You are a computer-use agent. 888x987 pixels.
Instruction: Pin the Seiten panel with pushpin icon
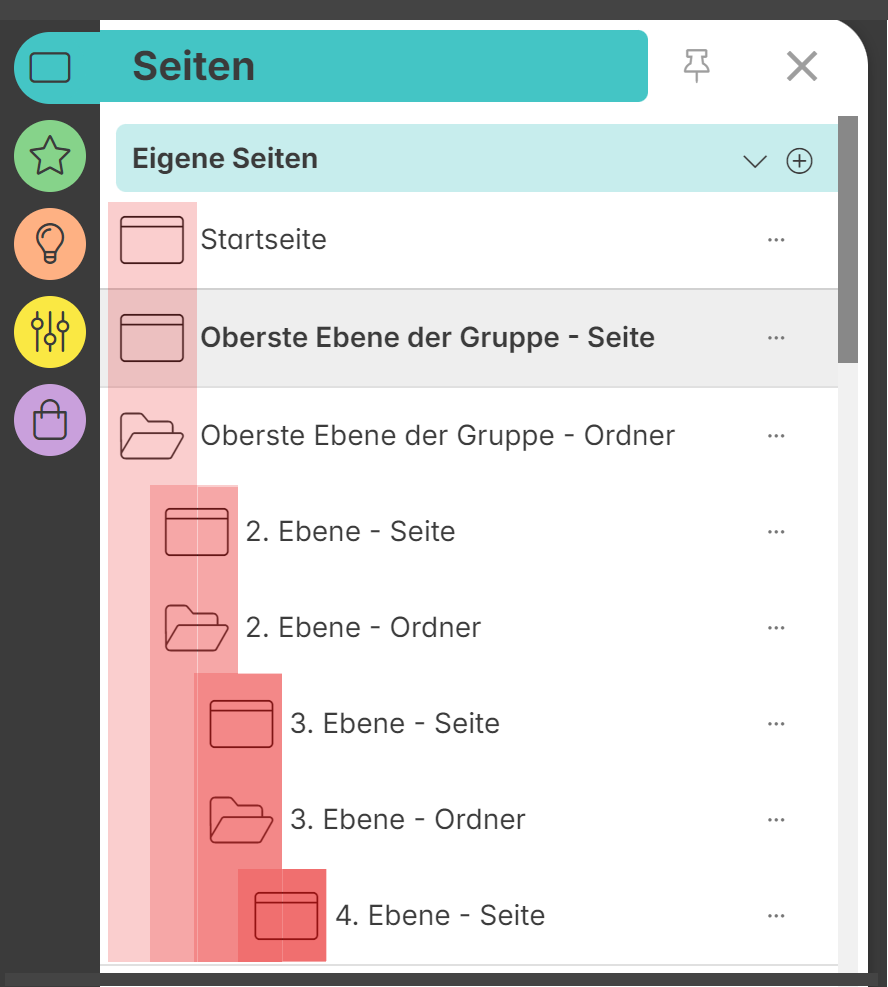point(697,65)
